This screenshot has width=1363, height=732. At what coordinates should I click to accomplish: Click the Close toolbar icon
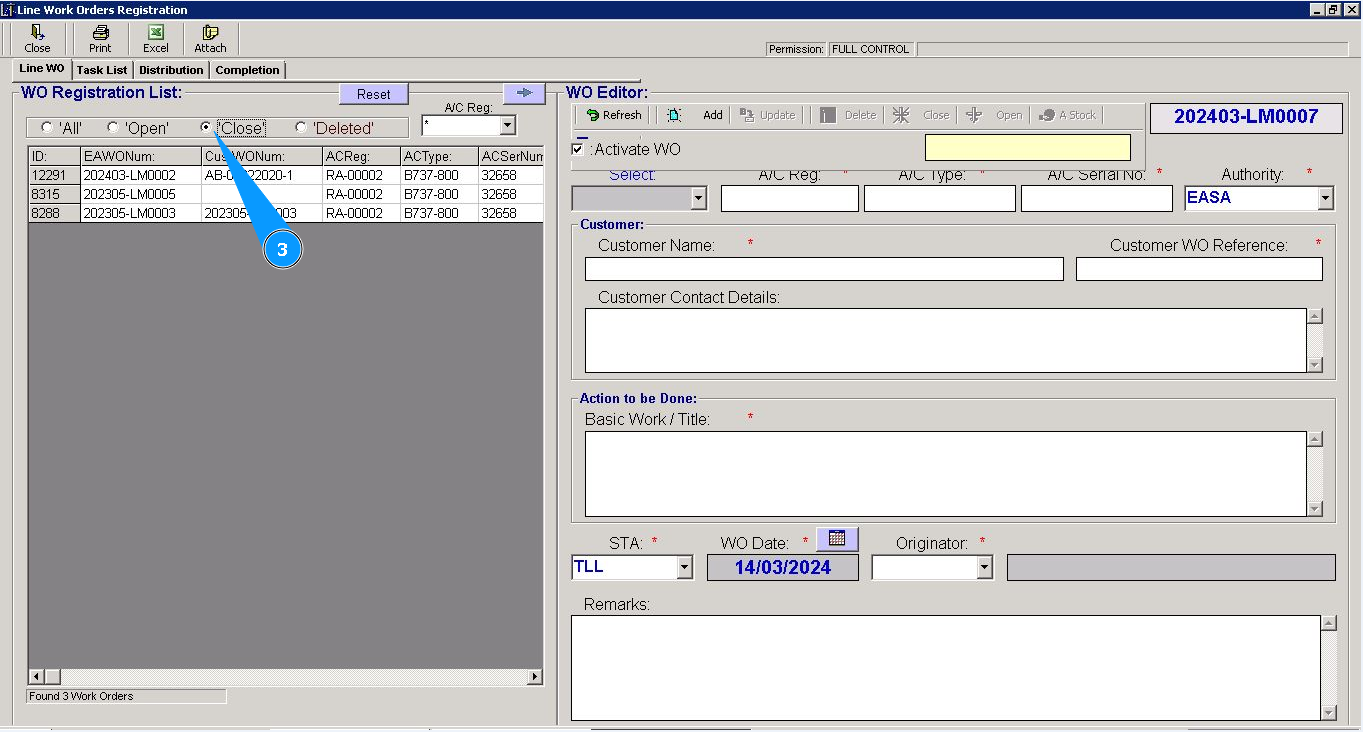tap(37, 38)
